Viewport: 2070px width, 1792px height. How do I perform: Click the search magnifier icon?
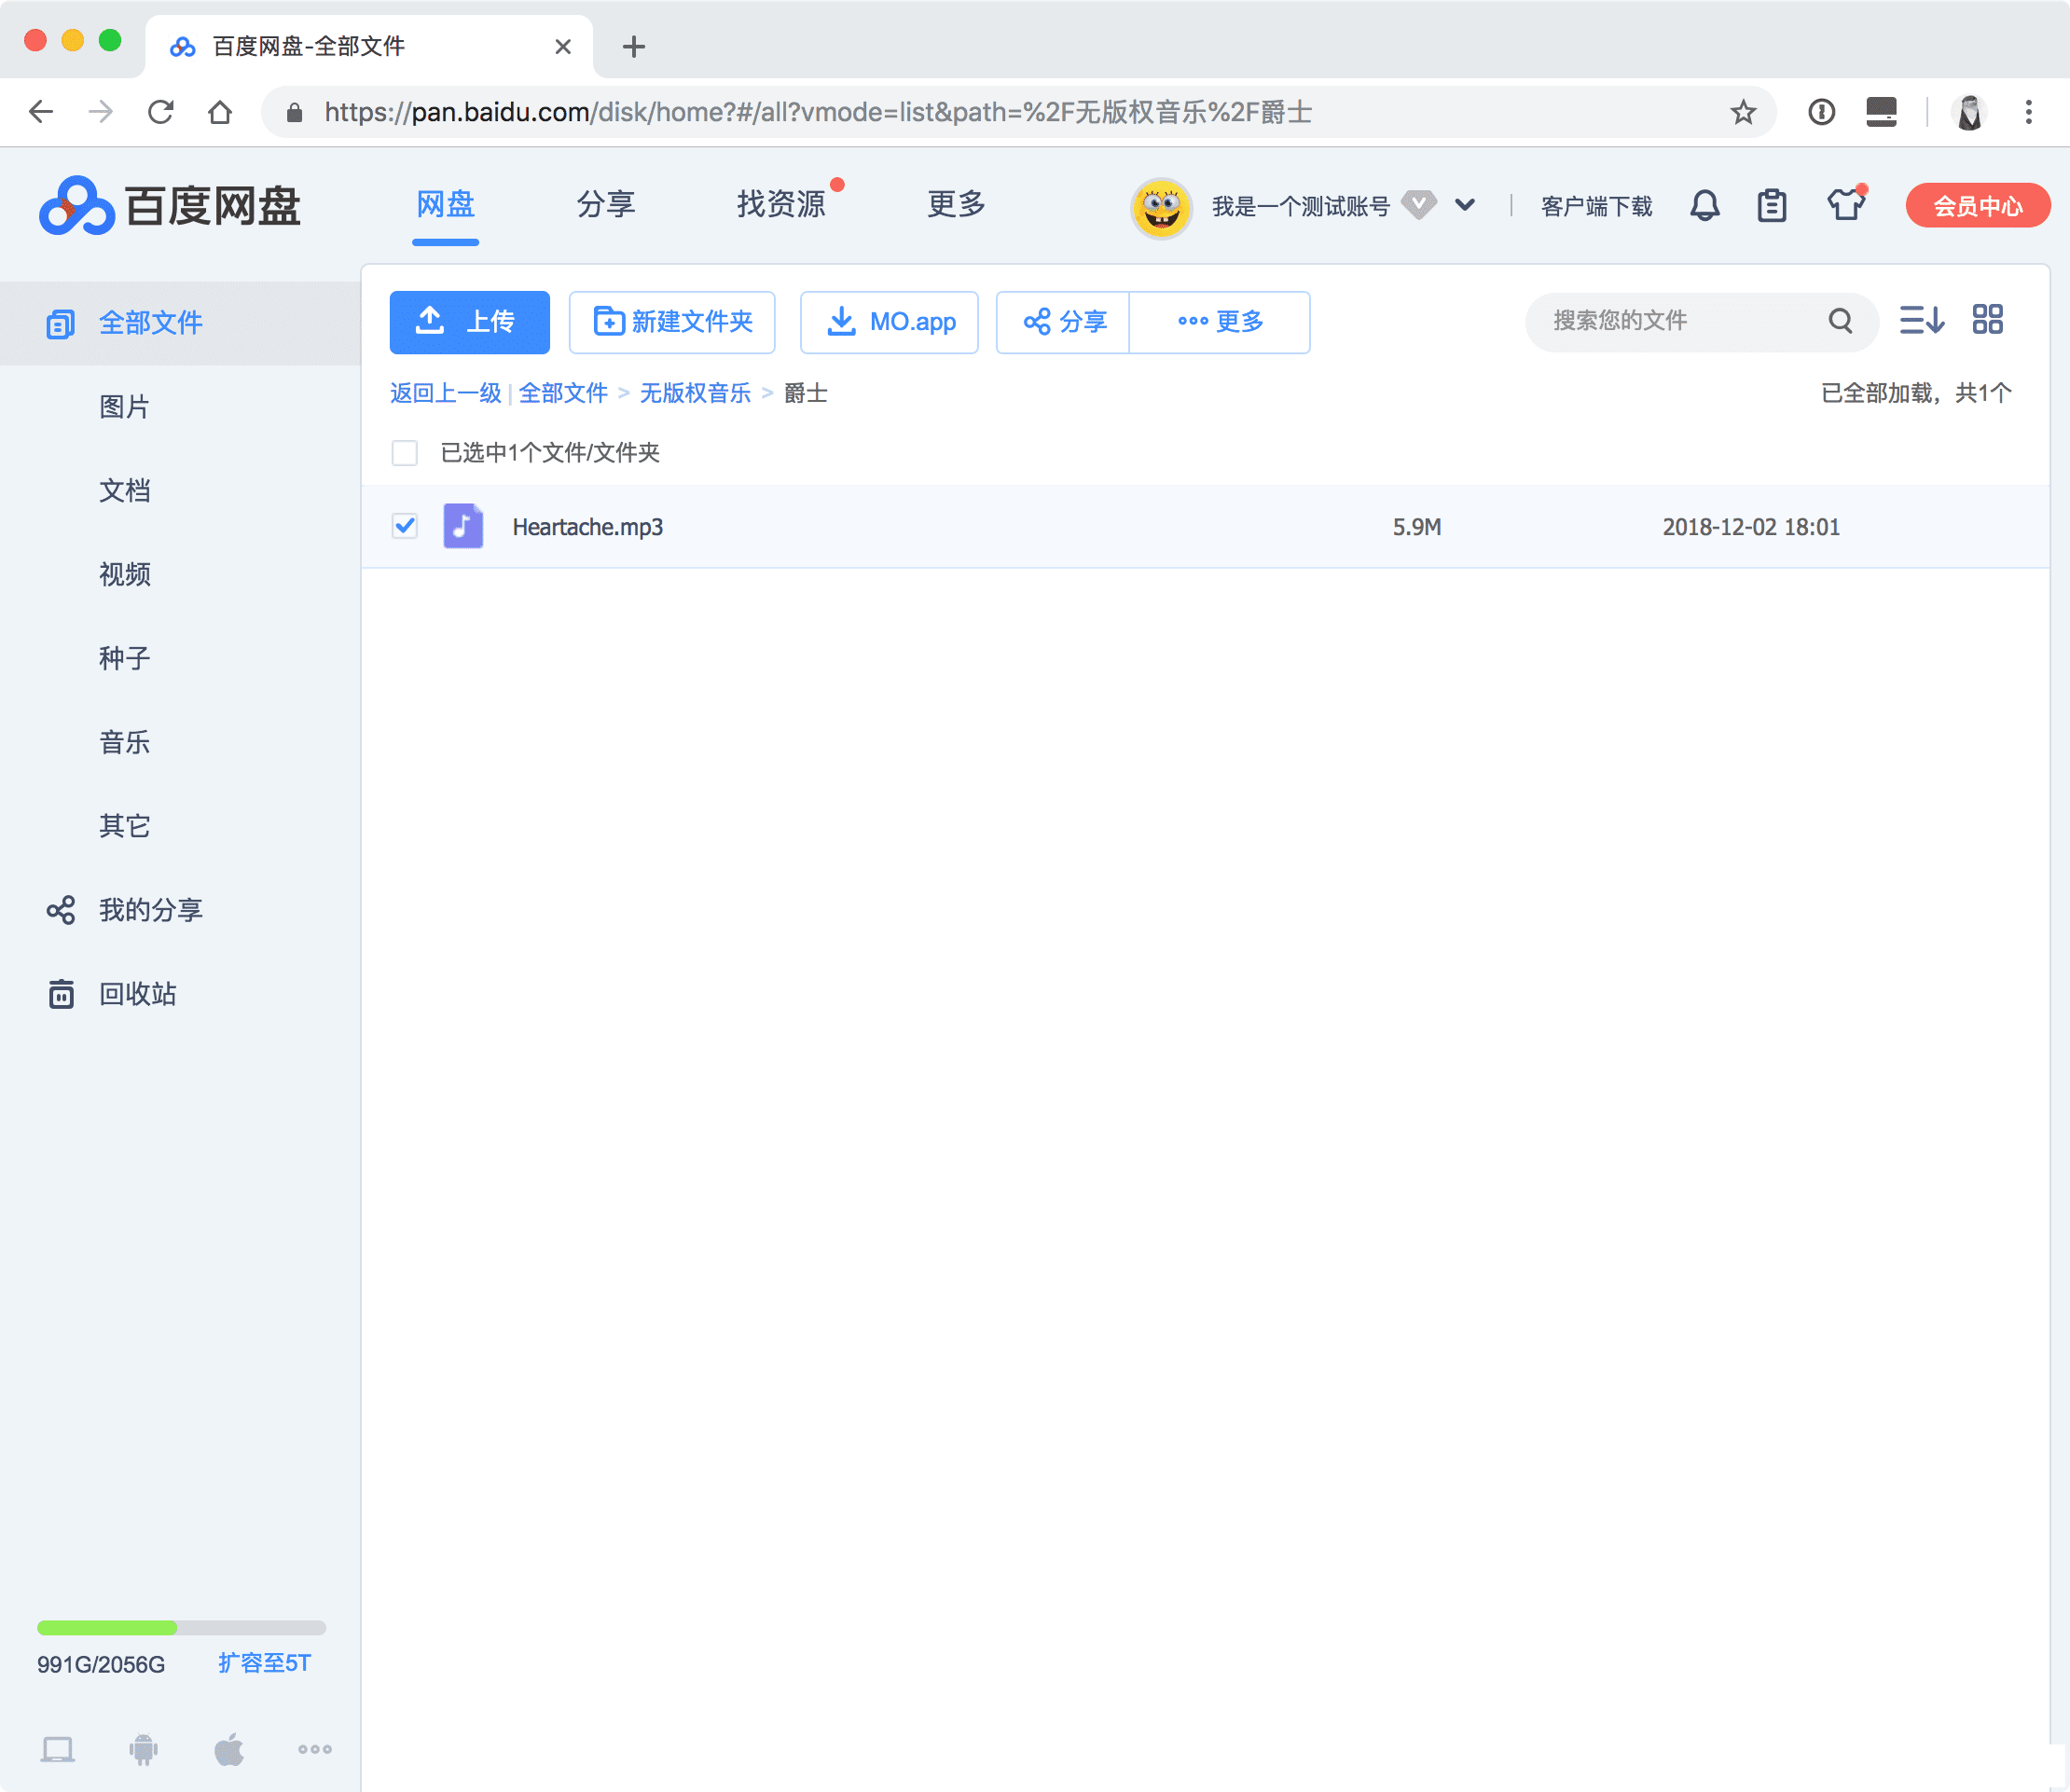[x=1840, y=321]
